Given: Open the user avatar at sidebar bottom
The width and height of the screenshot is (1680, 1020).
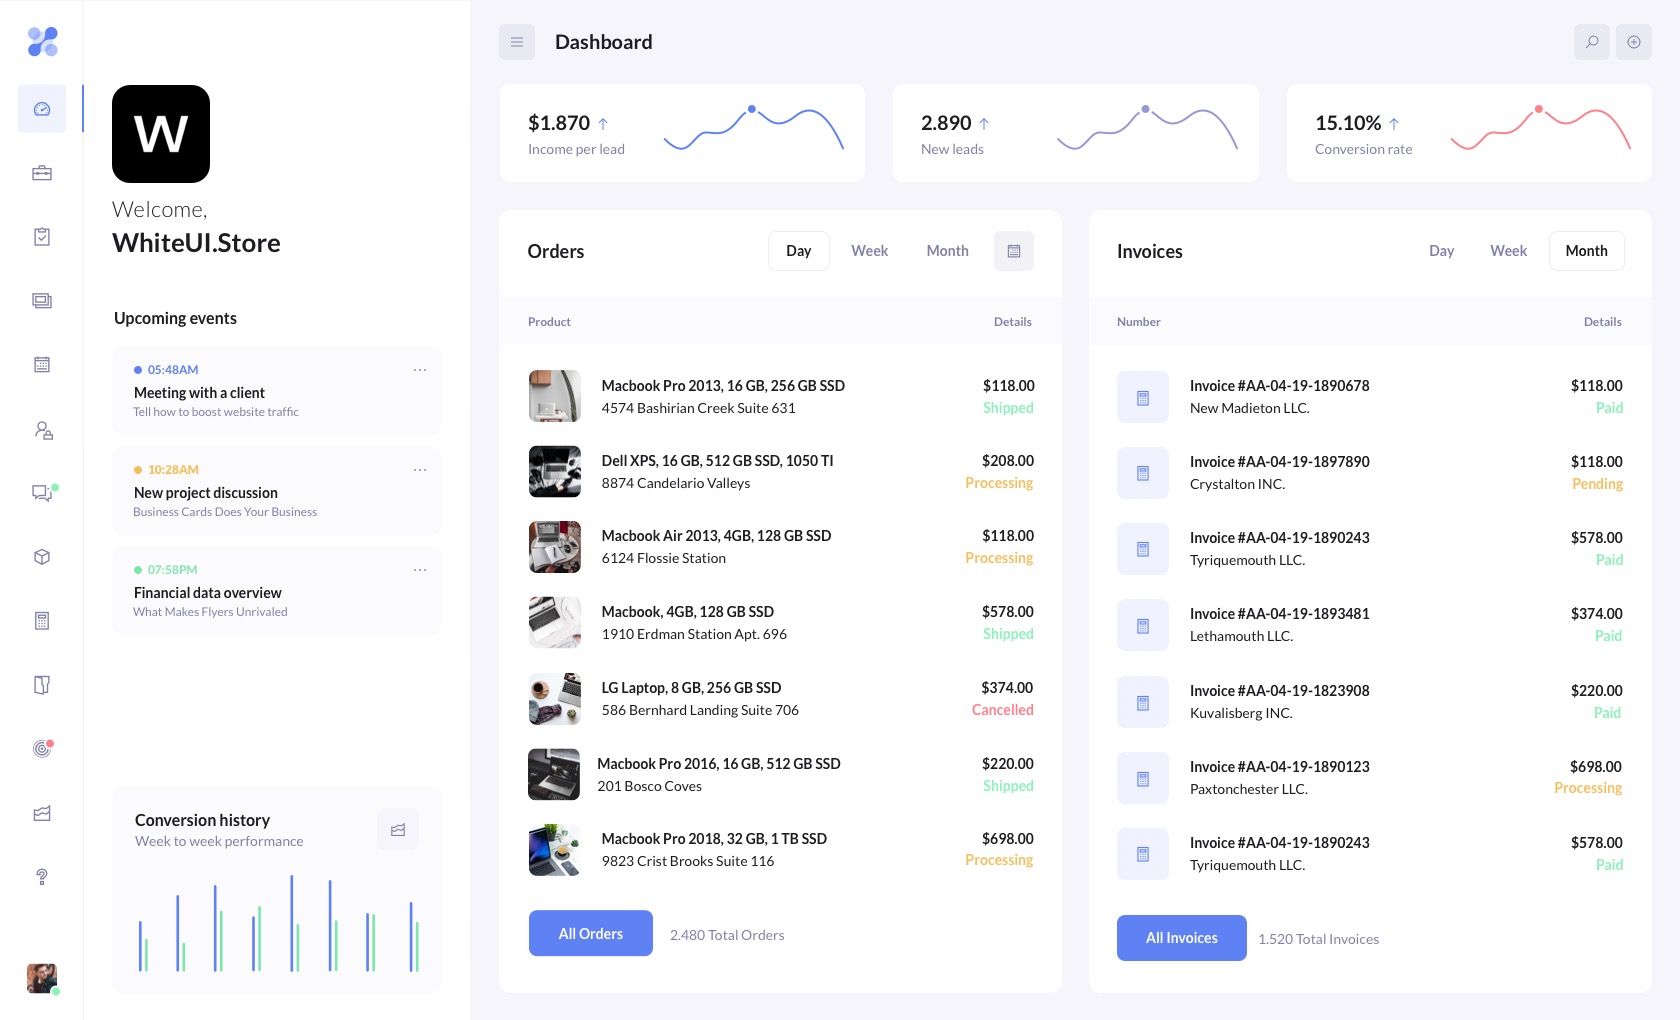Looking at the screenshot, I should pyautogui.click(x=42, y=978).
